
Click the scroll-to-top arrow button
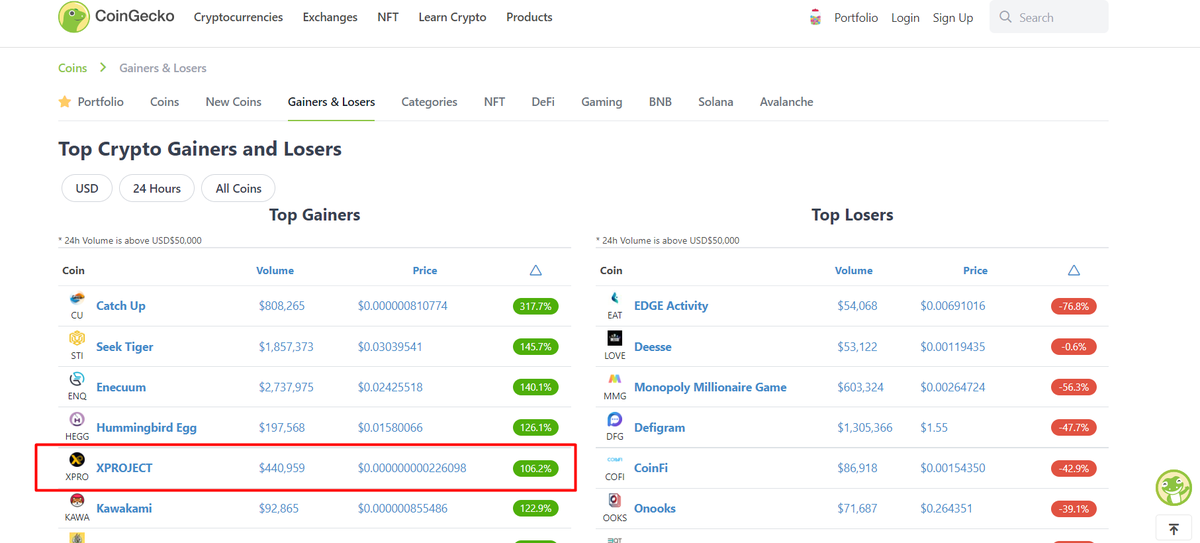(1174, 529)
